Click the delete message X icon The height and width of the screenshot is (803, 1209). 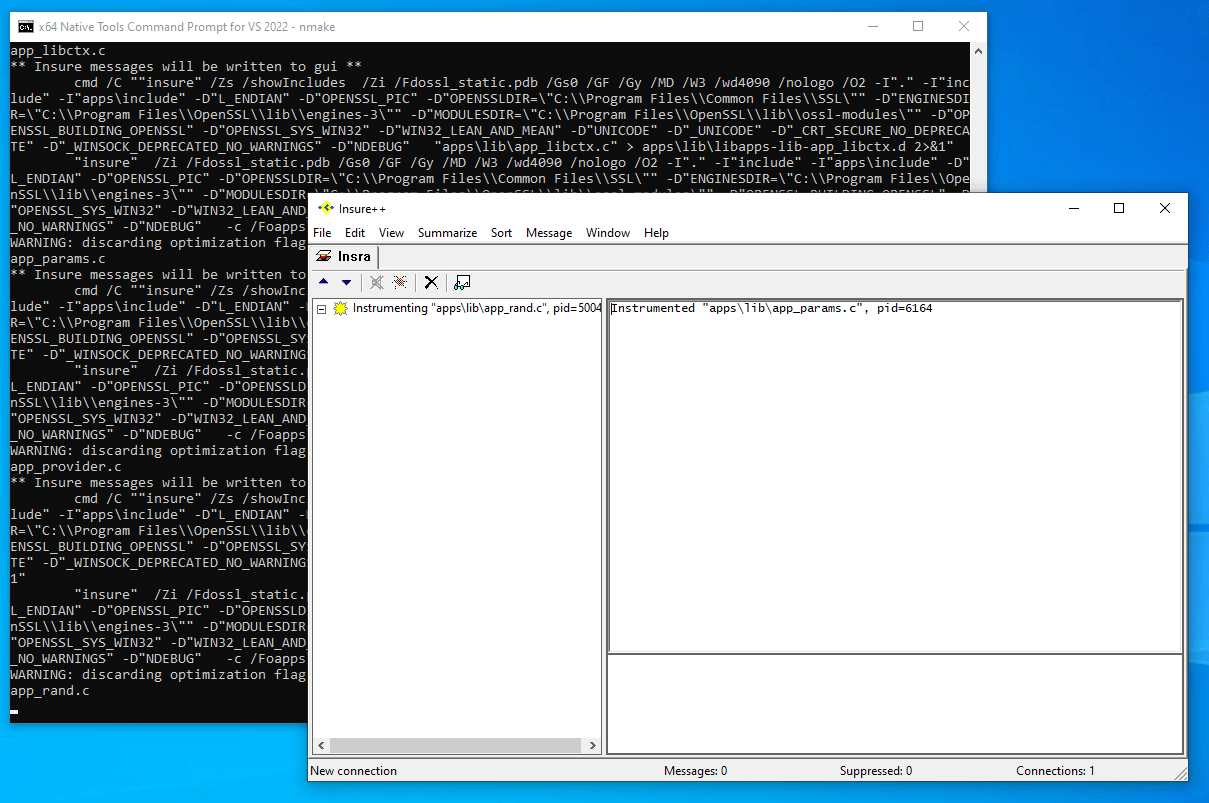[x=431, y=282]
